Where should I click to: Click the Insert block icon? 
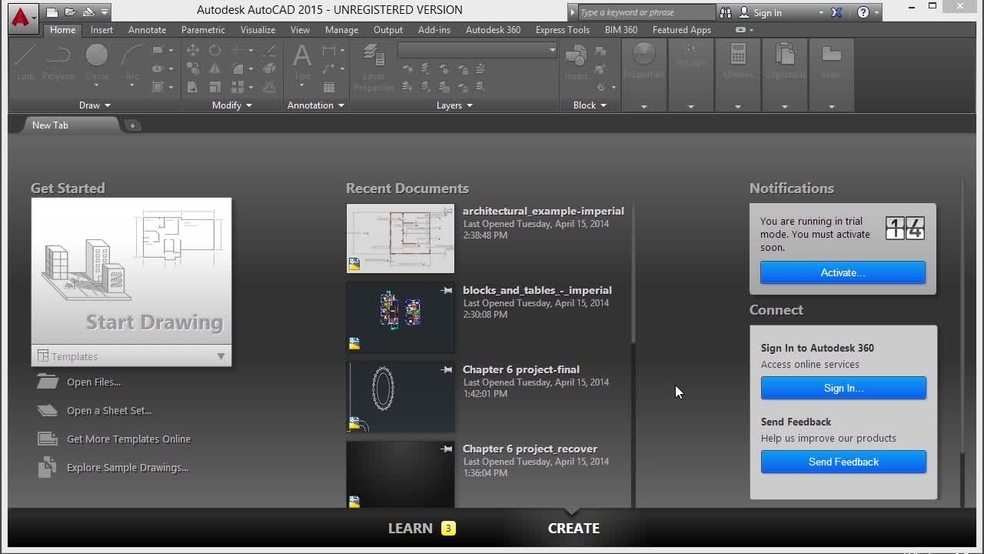tap(576, 63)
